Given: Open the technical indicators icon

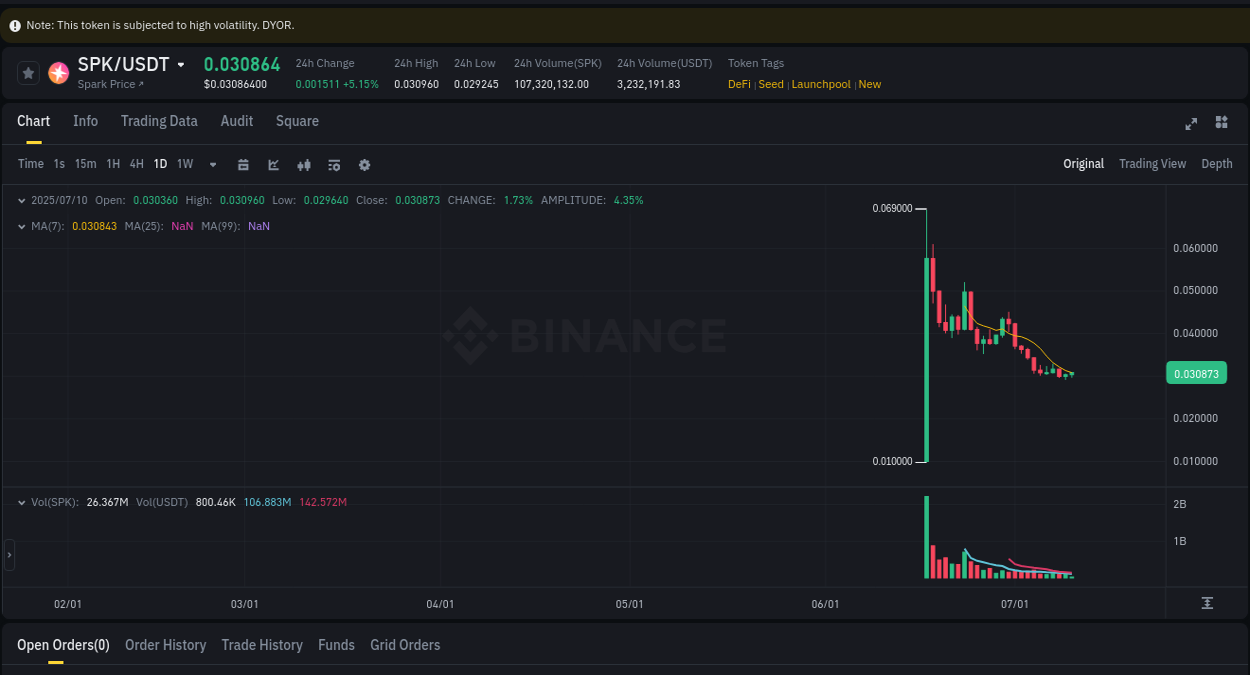Looking at the screenshot, I should pos(334,164).
